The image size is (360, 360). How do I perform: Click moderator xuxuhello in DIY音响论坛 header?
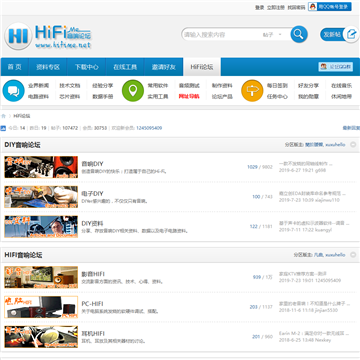coord(335,145)
